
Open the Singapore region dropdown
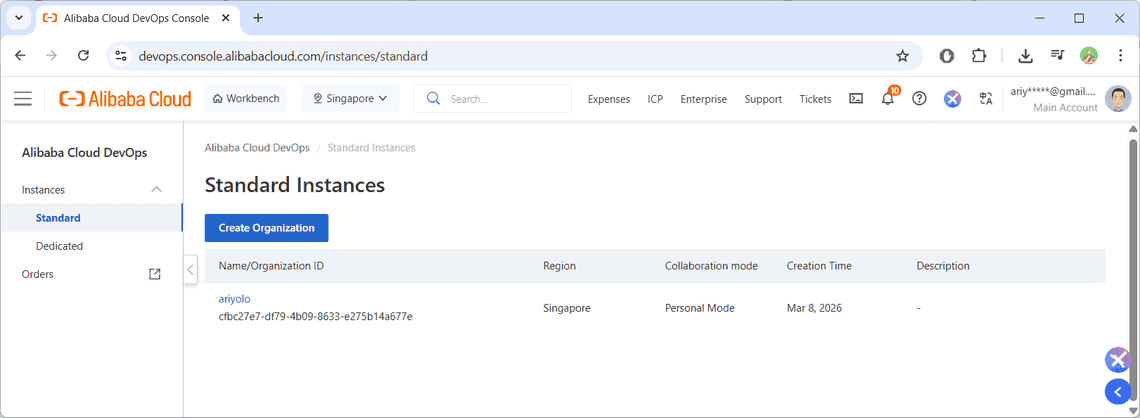point(350,99)
